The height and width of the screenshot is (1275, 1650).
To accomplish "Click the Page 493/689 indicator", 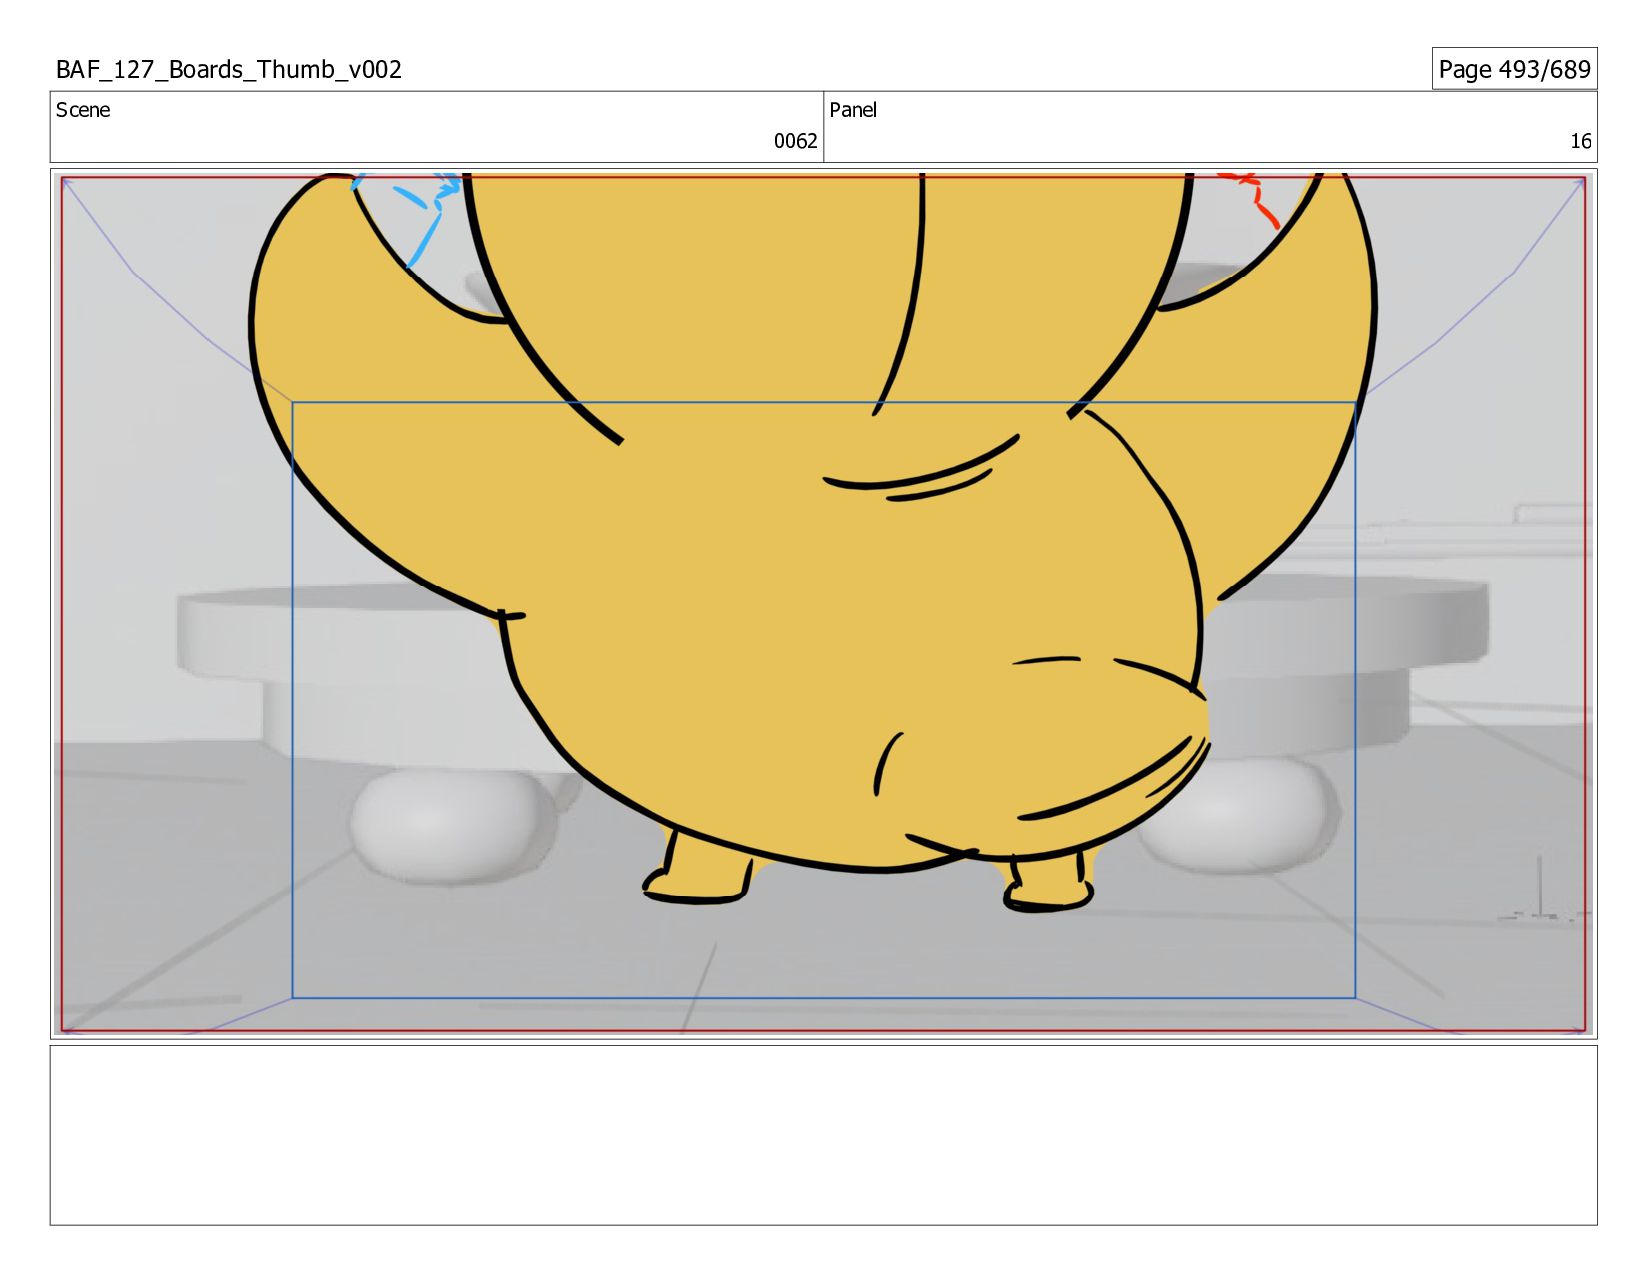I will tap(1514, 69).
